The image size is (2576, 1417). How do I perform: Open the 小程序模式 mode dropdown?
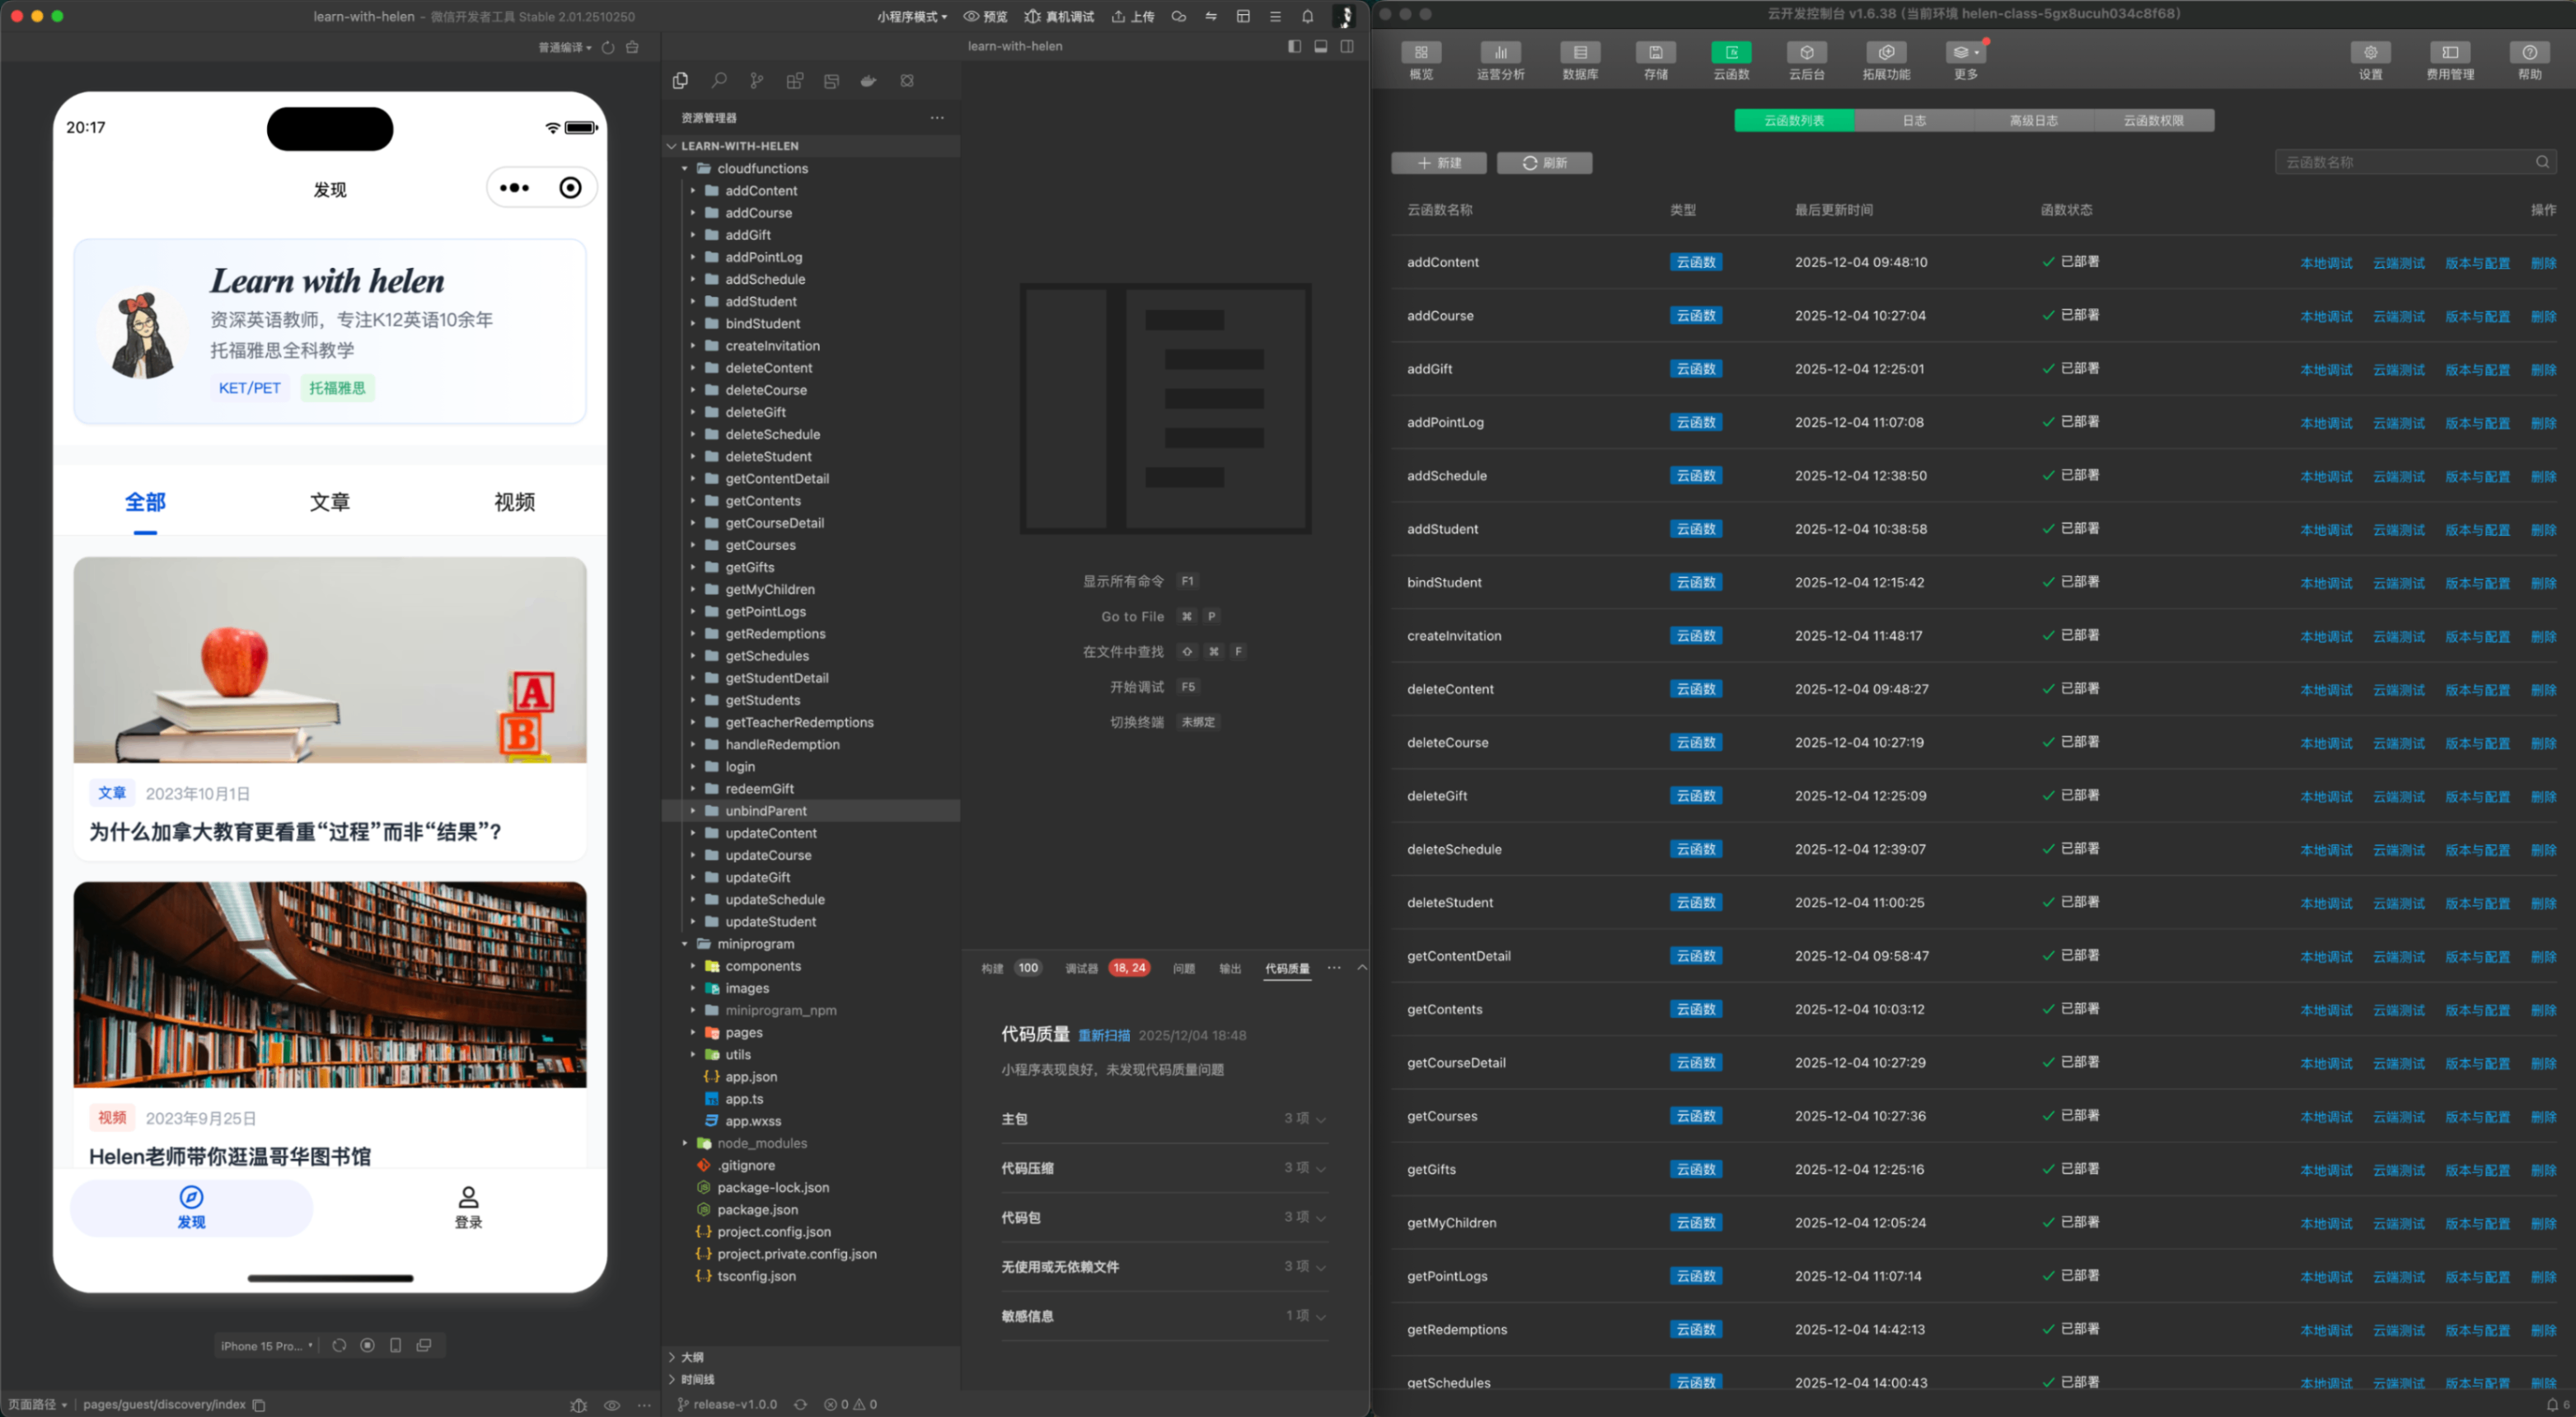click(911, 16)
